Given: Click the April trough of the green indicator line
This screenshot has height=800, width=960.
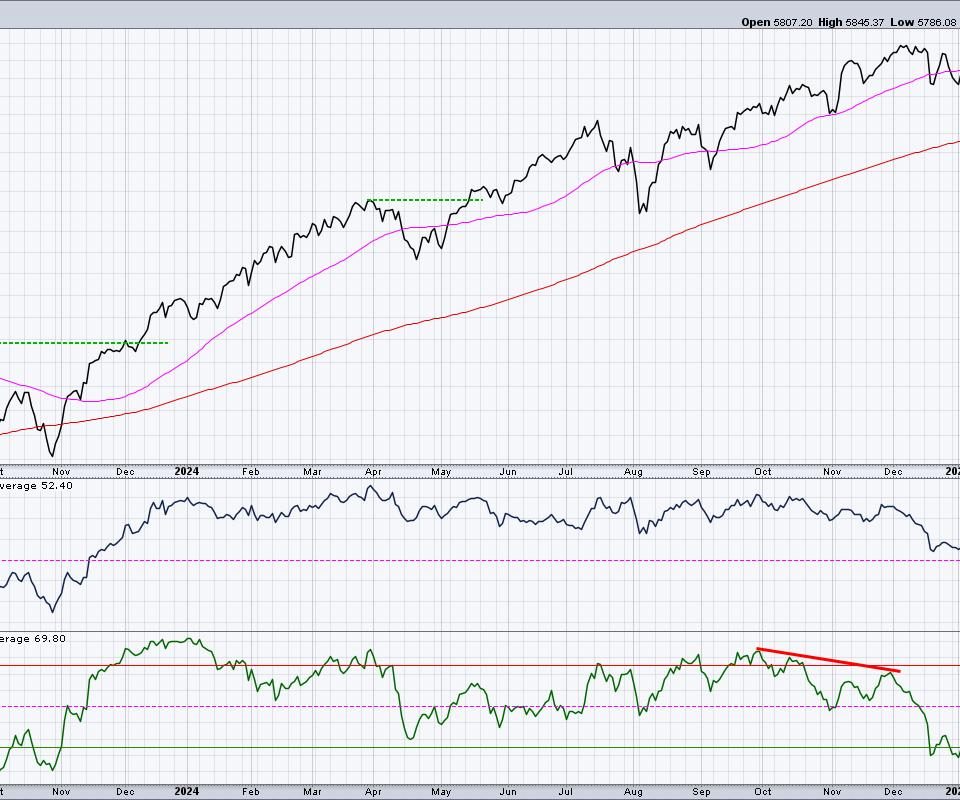Looking at the screenshot, I should coord(410,739).
